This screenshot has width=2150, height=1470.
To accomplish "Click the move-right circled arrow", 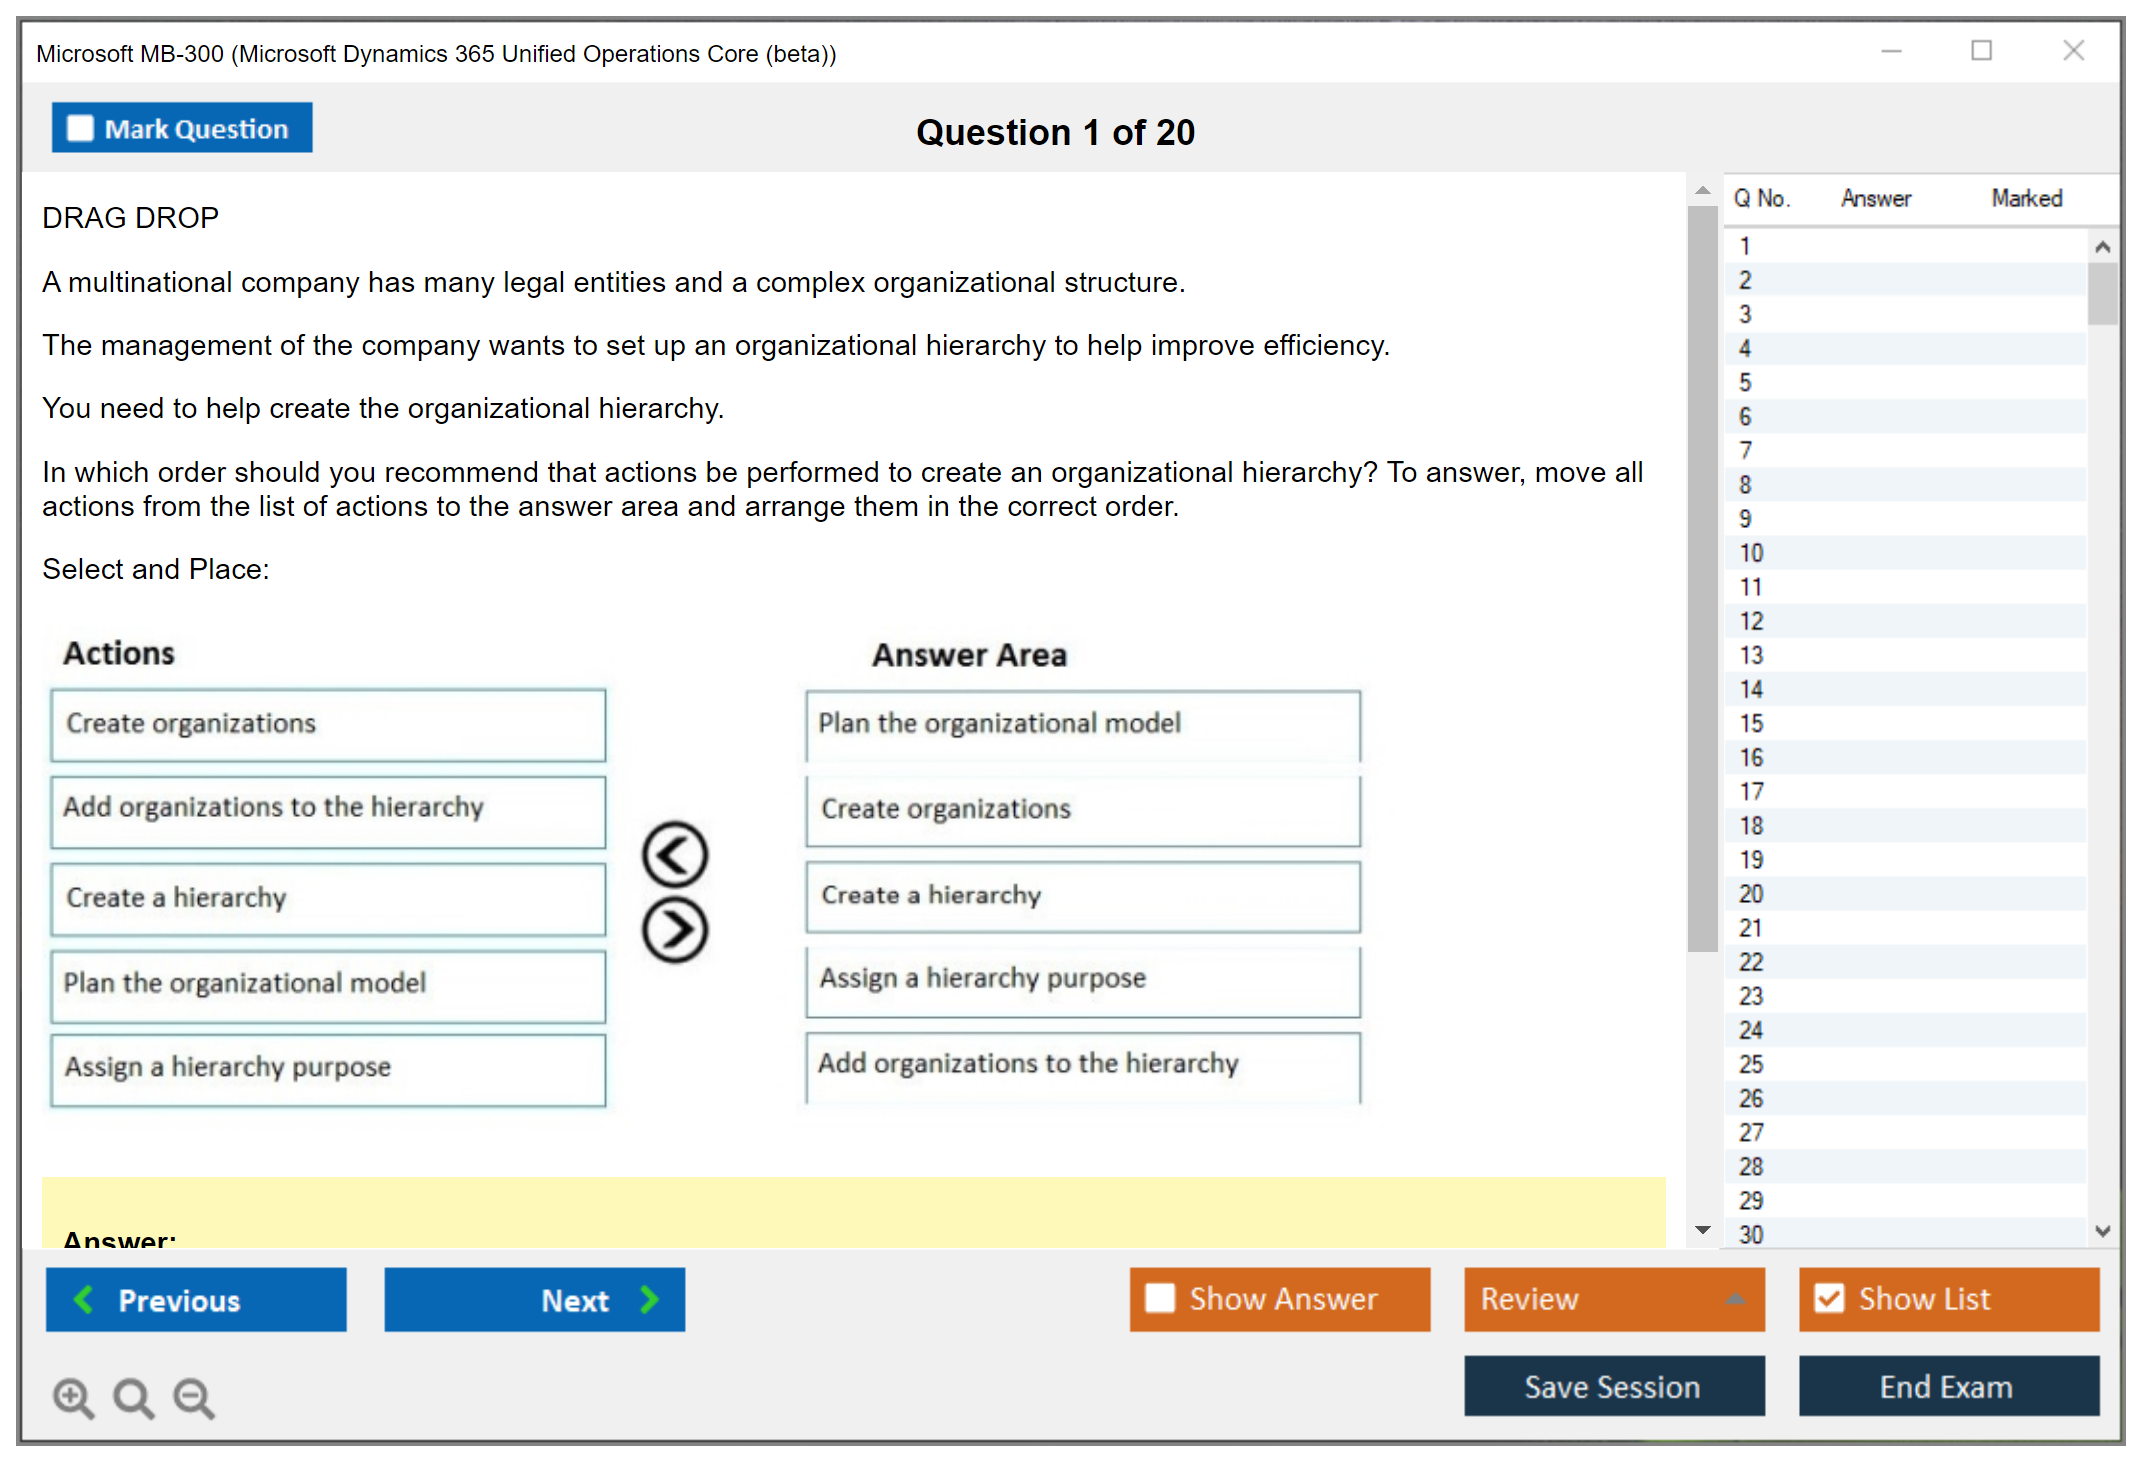I will (x=675, y=930).
